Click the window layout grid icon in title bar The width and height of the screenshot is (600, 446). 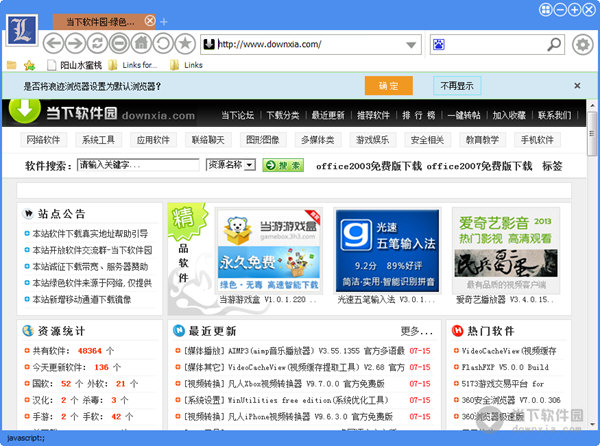tap(546, 10)
